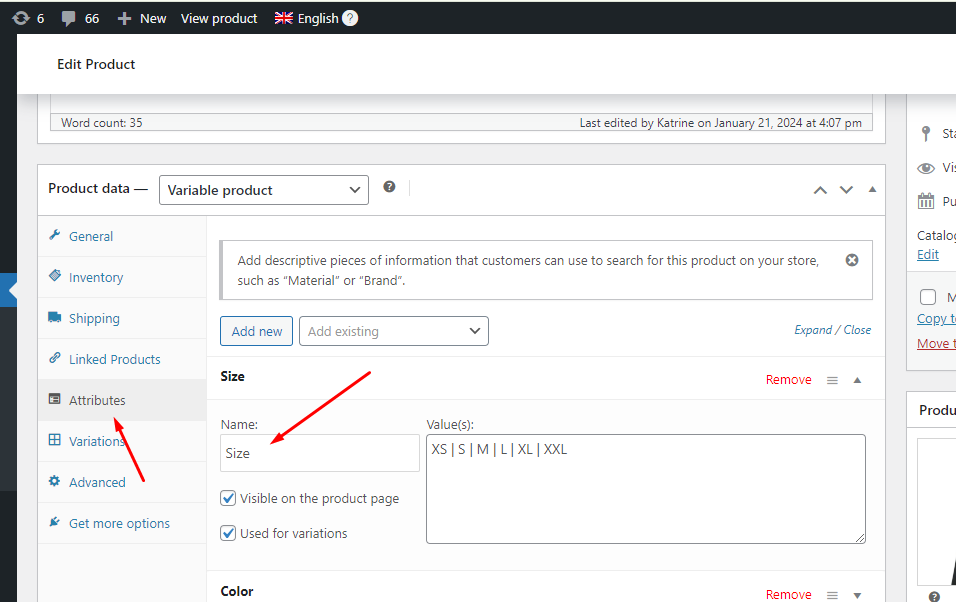Dismiss the attributes description notice

point(852,260)
